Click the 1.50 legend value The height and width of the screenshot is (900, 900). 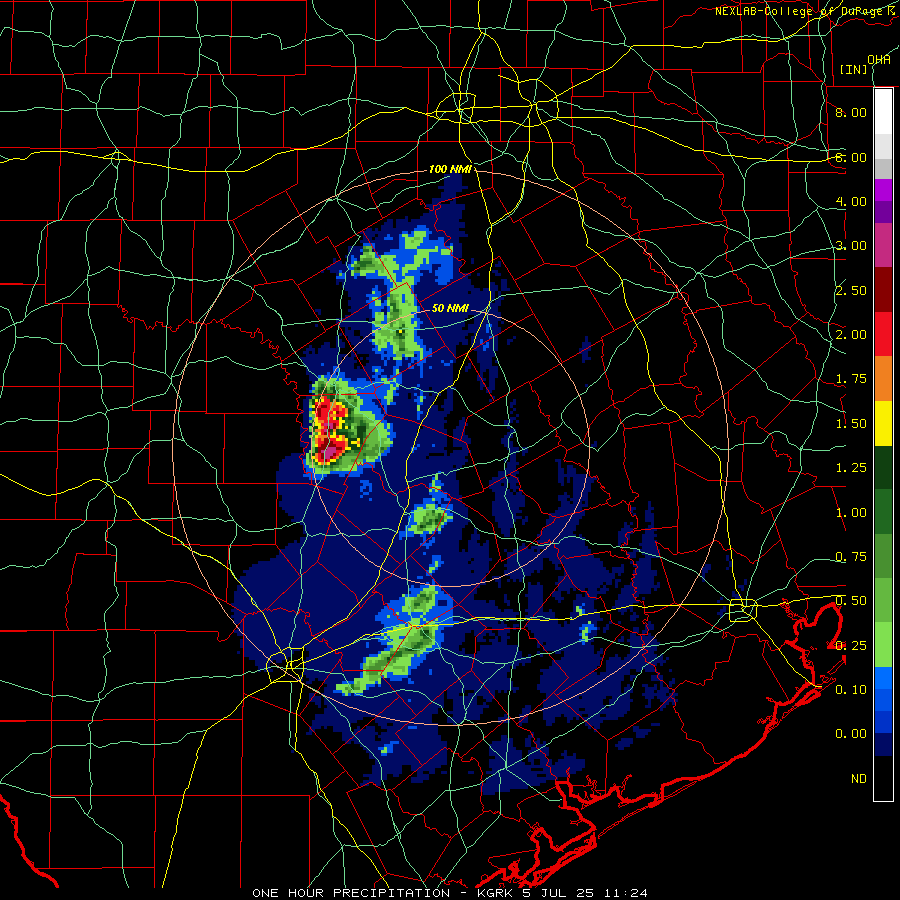click(x=851, y=424)
